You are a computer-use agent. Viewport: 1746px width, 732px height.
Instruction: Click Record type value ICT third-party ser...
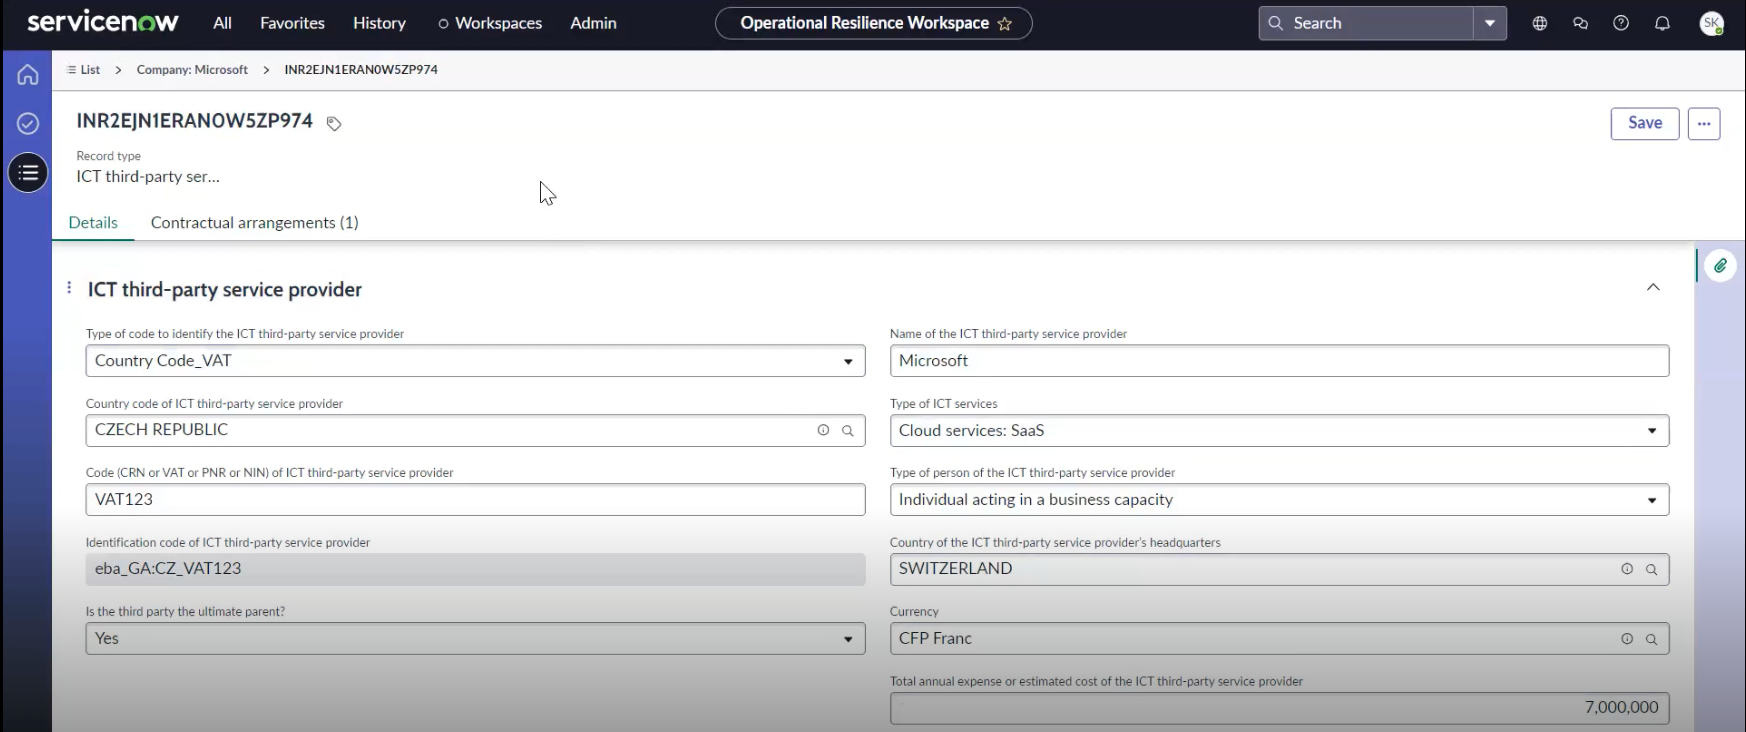point(148,177)
